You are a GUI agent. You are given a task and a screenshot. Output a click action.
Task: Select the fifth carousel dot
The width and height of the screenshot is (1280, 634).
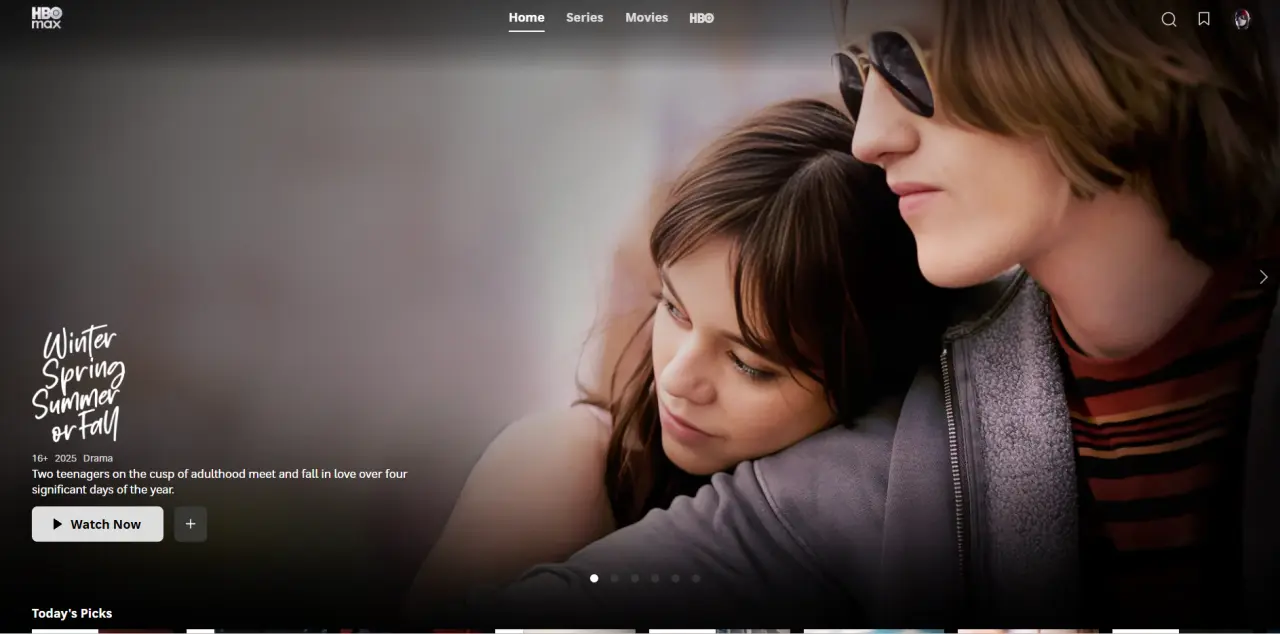click(x=675, y=578)
